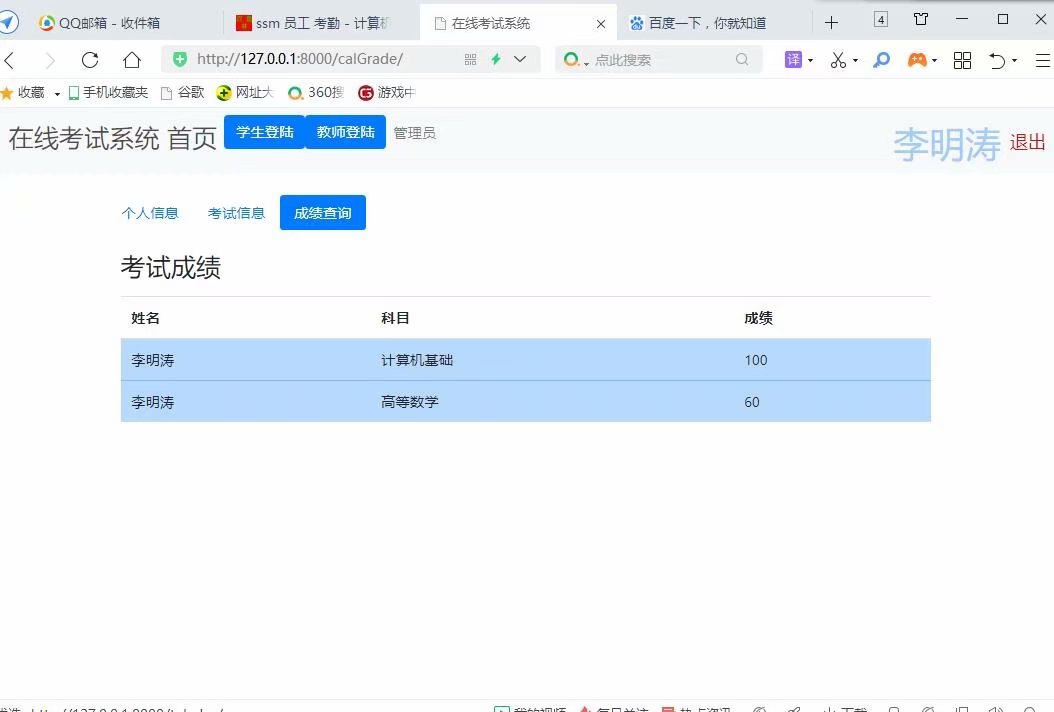Screen dimensions: 1054x712
Task: Click the browser forward arrow
Action: tap(50, 61)
